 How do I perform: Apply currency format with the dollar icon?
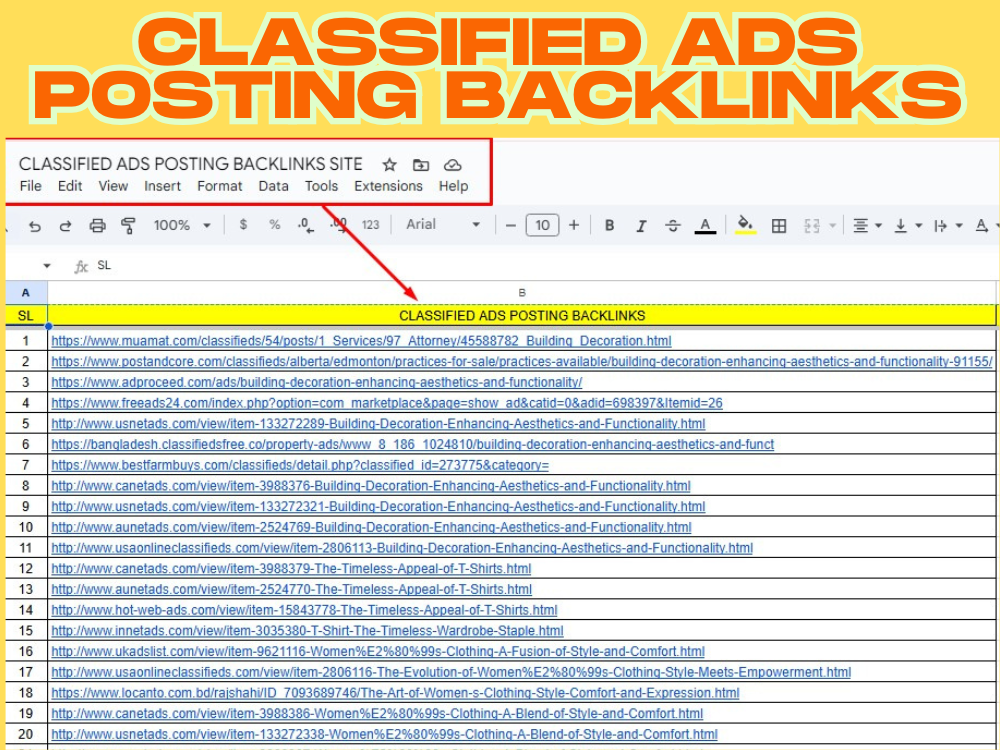243,225
